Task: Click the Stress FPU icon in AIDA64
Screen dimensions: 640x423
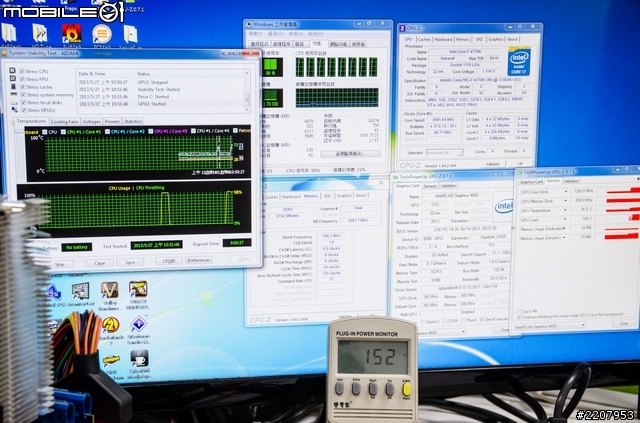Action: click(13, 78)
